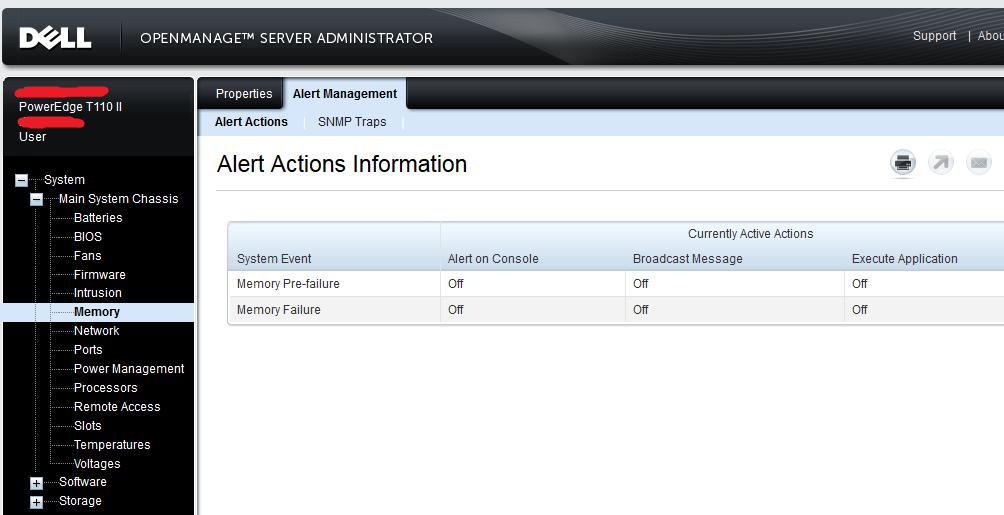Click Memory Failure Alert on Console value
This screenshot has width=1004, height=515.
[456, 310]
